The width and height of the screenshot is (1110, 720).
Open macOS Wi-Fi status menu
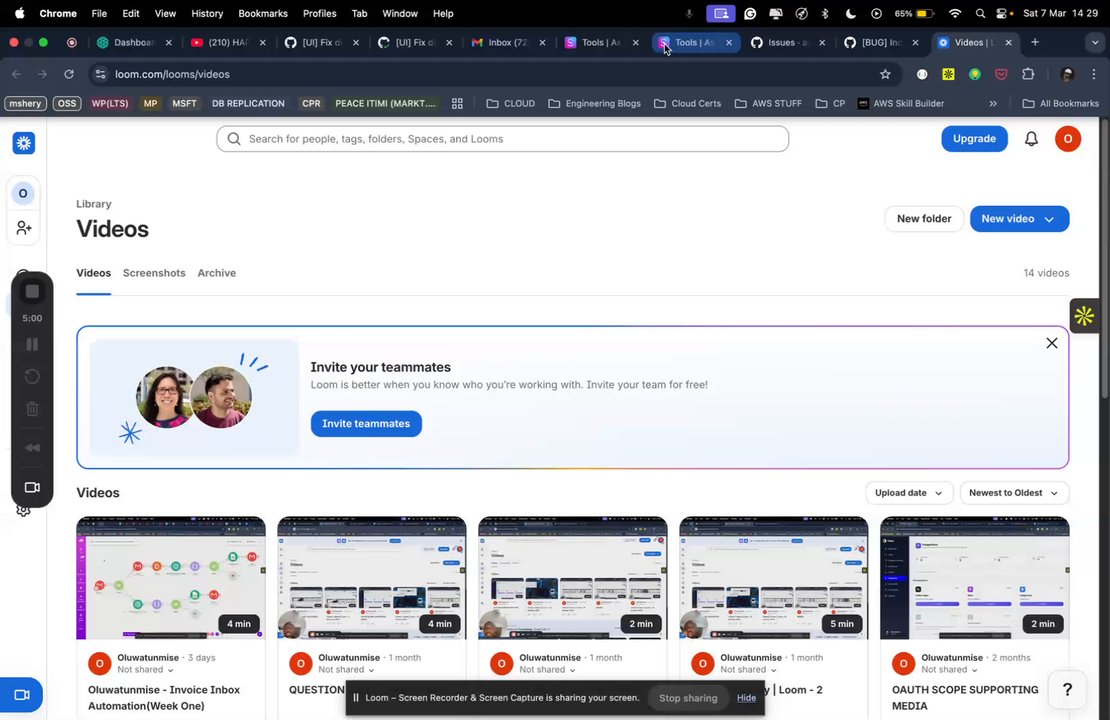coord(955,13)
